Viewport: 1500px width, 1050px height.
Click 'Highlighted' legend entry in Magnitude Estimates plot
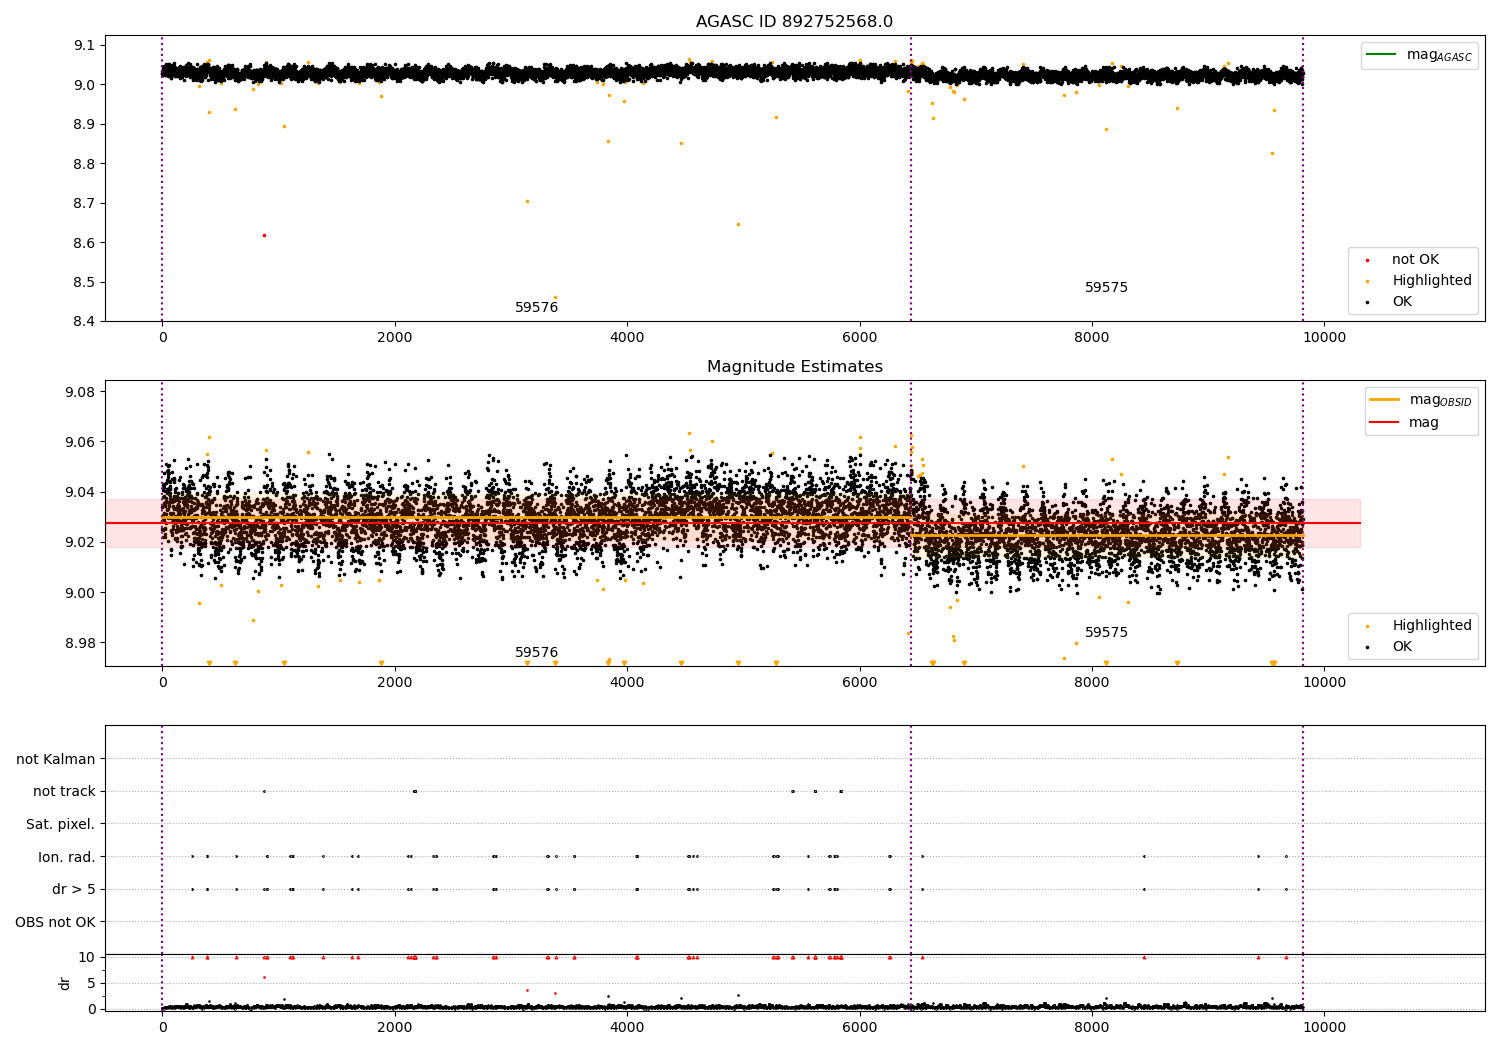click(x=1420, y=626)
